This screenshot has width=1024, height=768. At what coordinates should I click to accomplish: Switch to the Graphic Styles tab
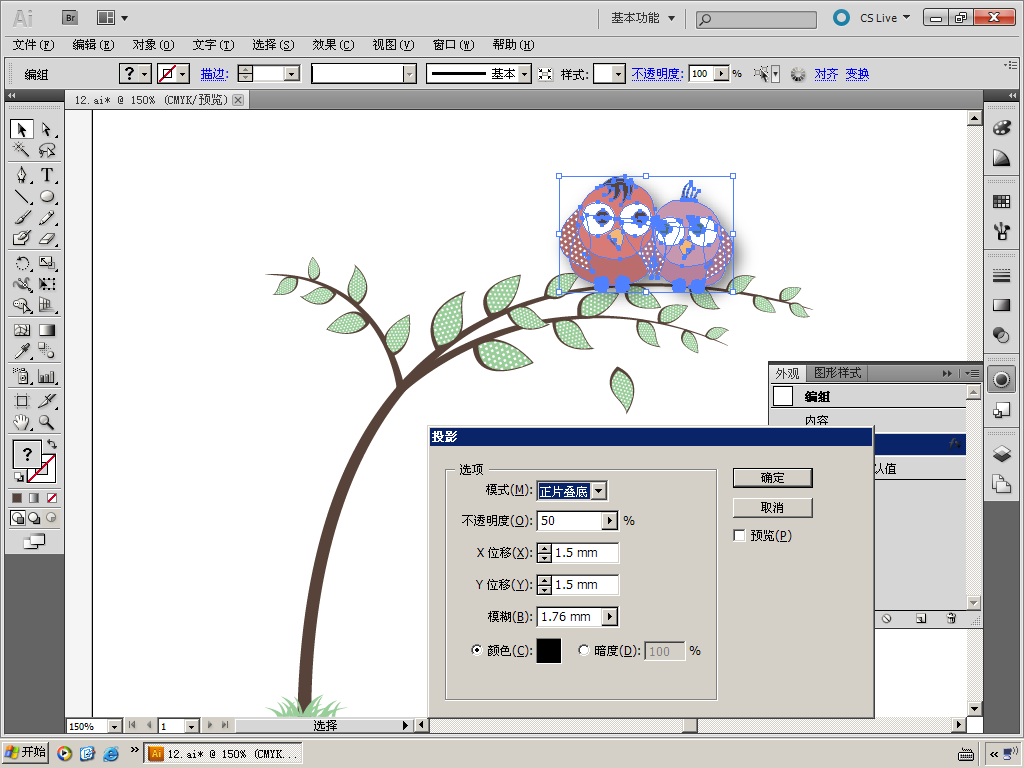pos(837,373)
